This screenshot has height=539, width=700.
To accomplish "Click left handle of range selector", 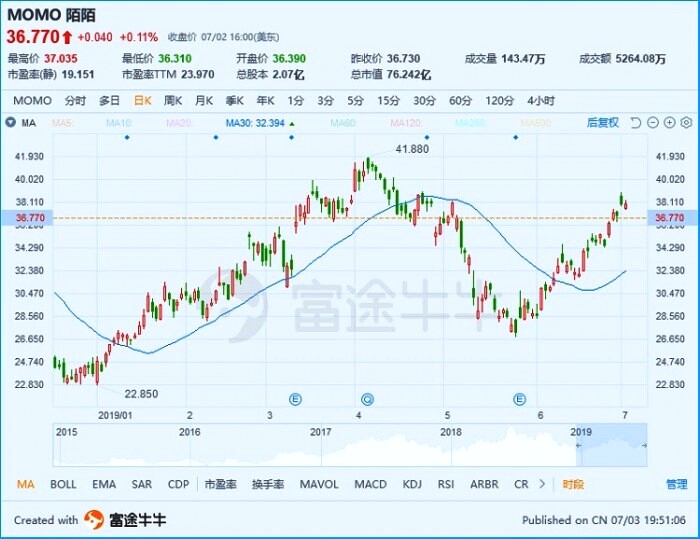I will 579,446.
